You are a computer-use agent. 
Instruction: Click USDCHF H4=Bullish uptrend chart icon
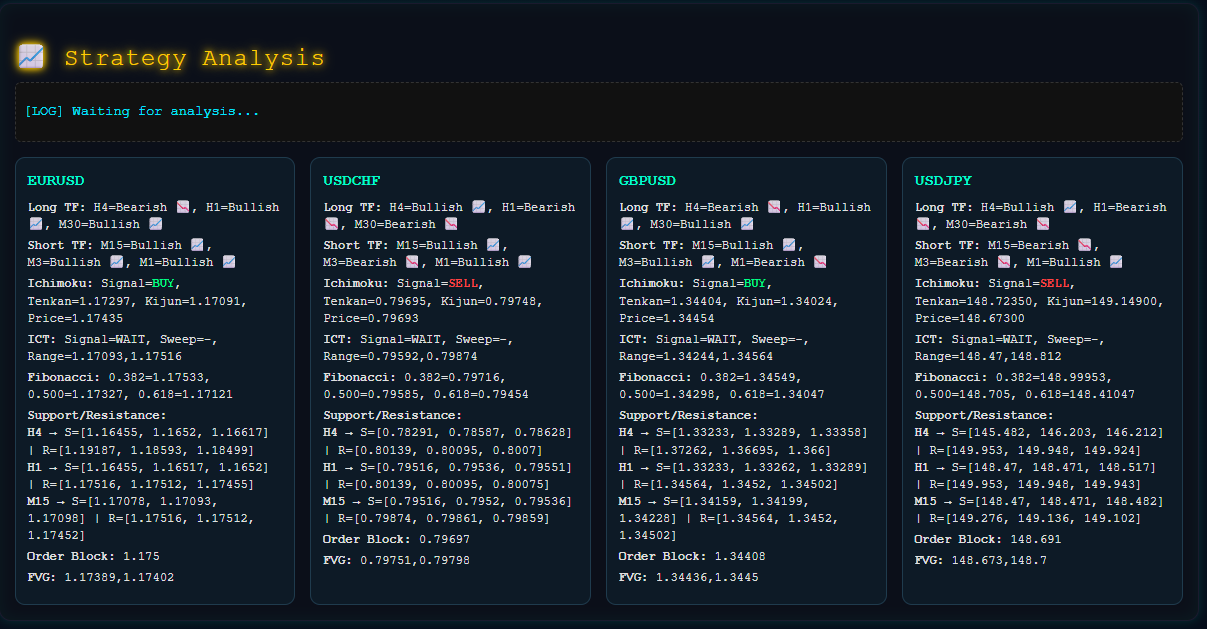(479, 207)
